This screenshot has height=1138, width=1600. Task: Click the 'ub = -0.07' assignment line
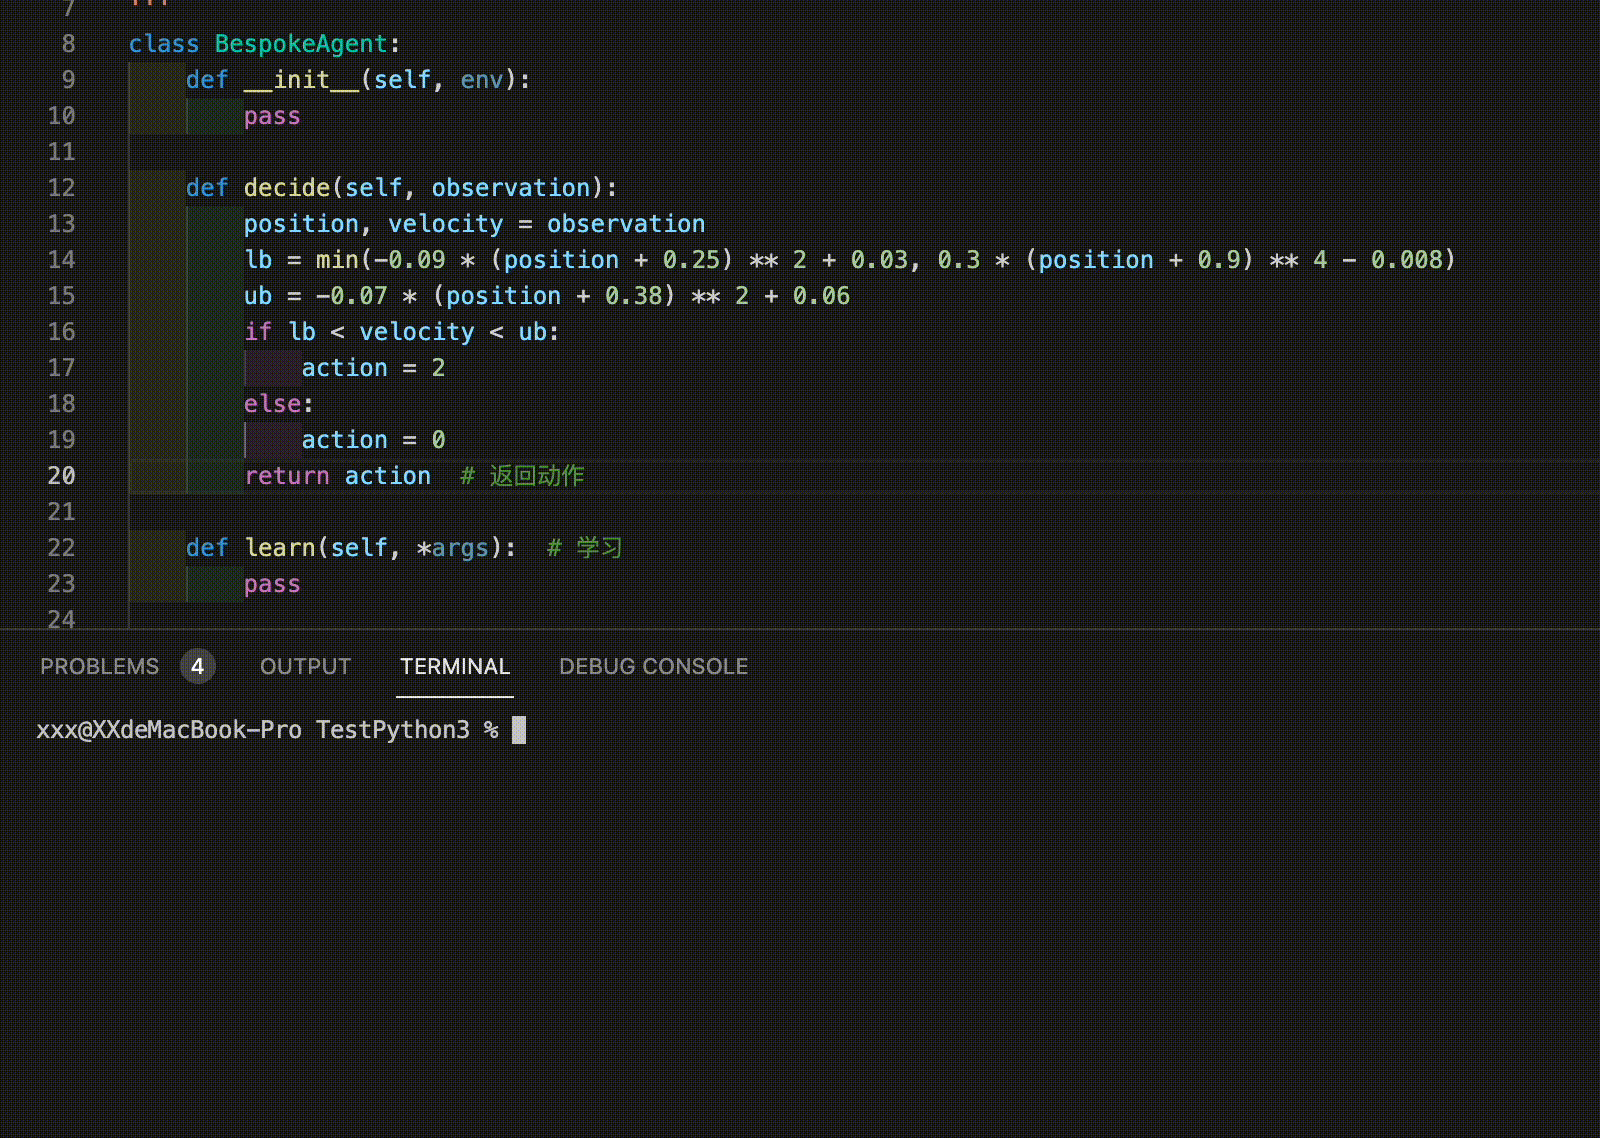point(547,296)
